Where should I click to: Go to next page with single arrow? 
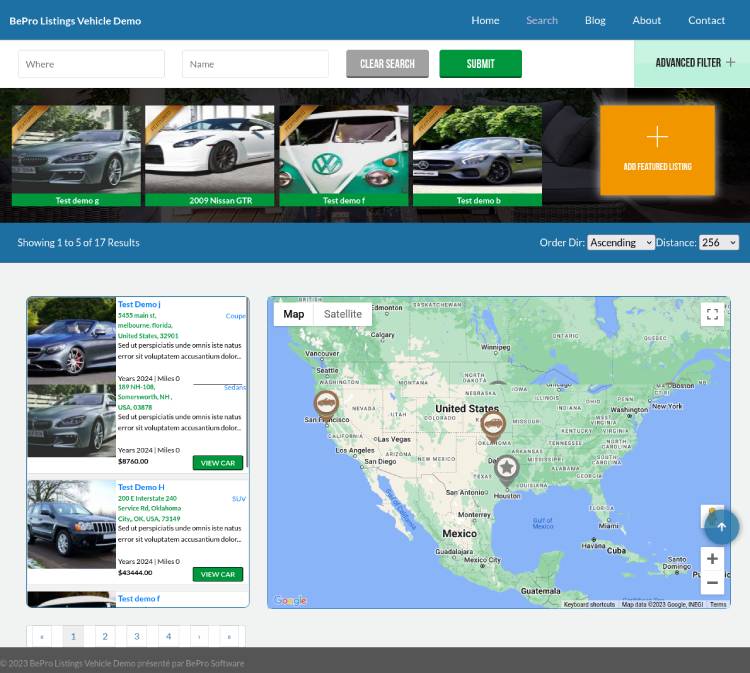click(x=199, y=637)
